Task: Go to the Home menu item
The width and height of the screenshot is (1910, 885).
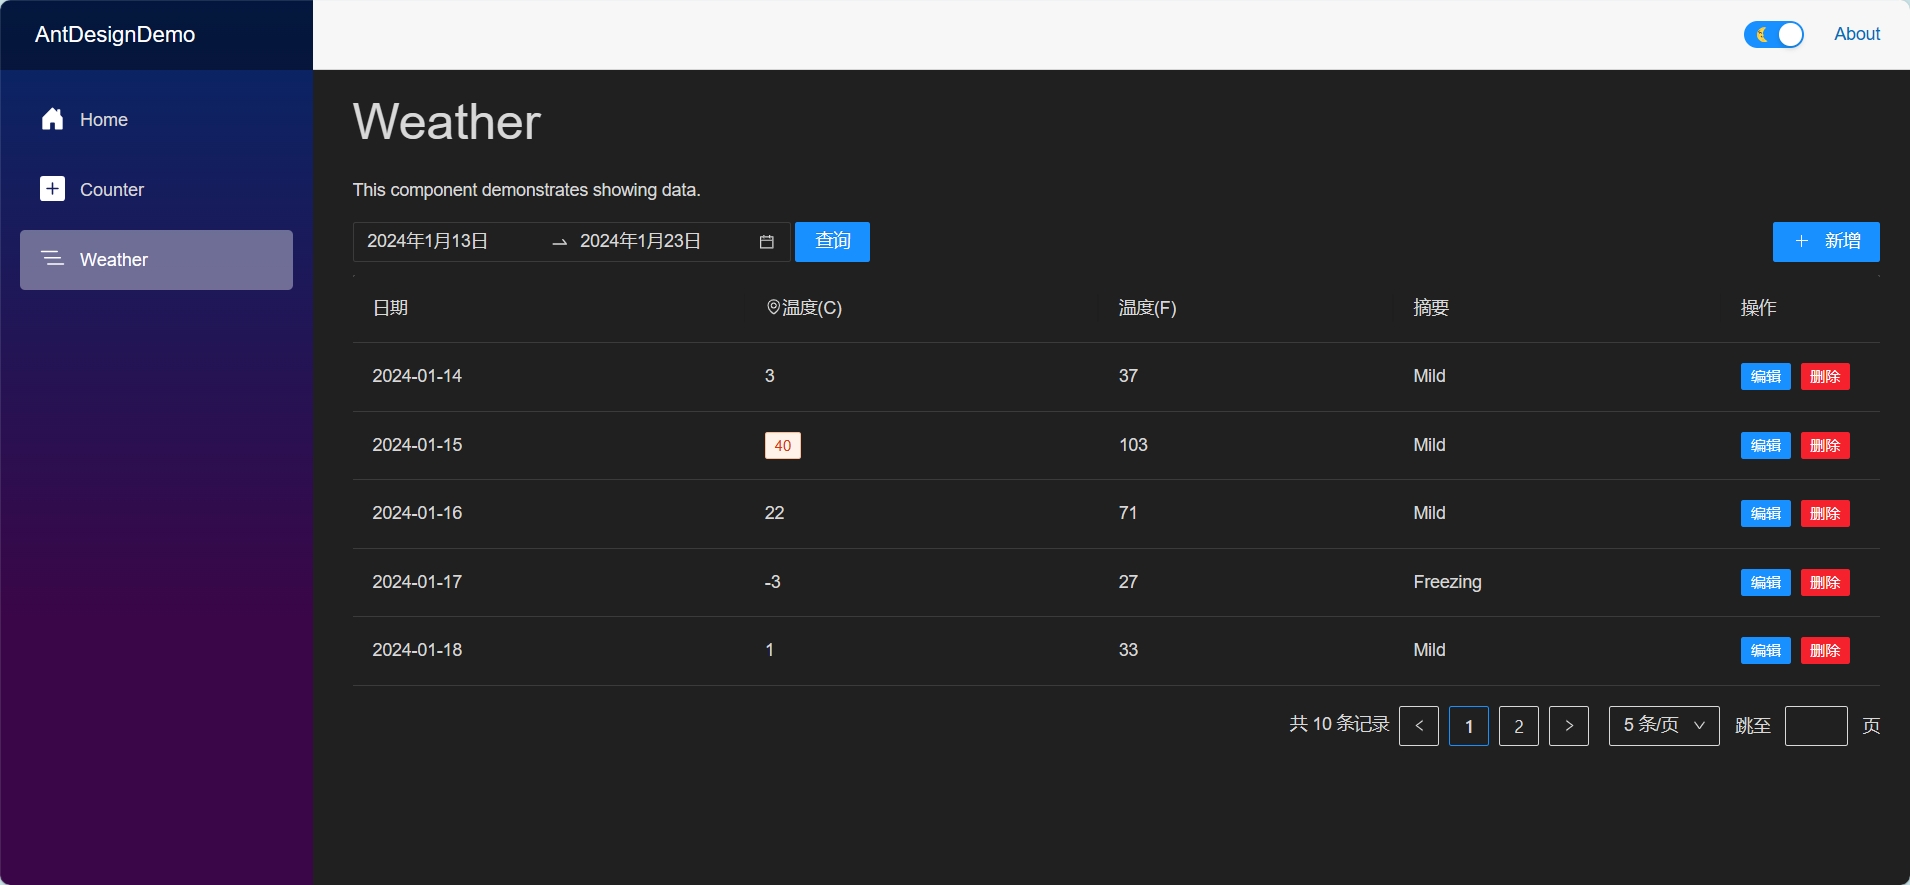Action: (156, 120)
